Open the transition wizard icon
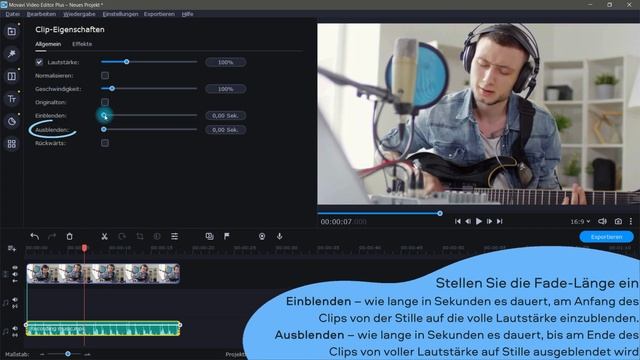640x360 pixels. [209, 236]
